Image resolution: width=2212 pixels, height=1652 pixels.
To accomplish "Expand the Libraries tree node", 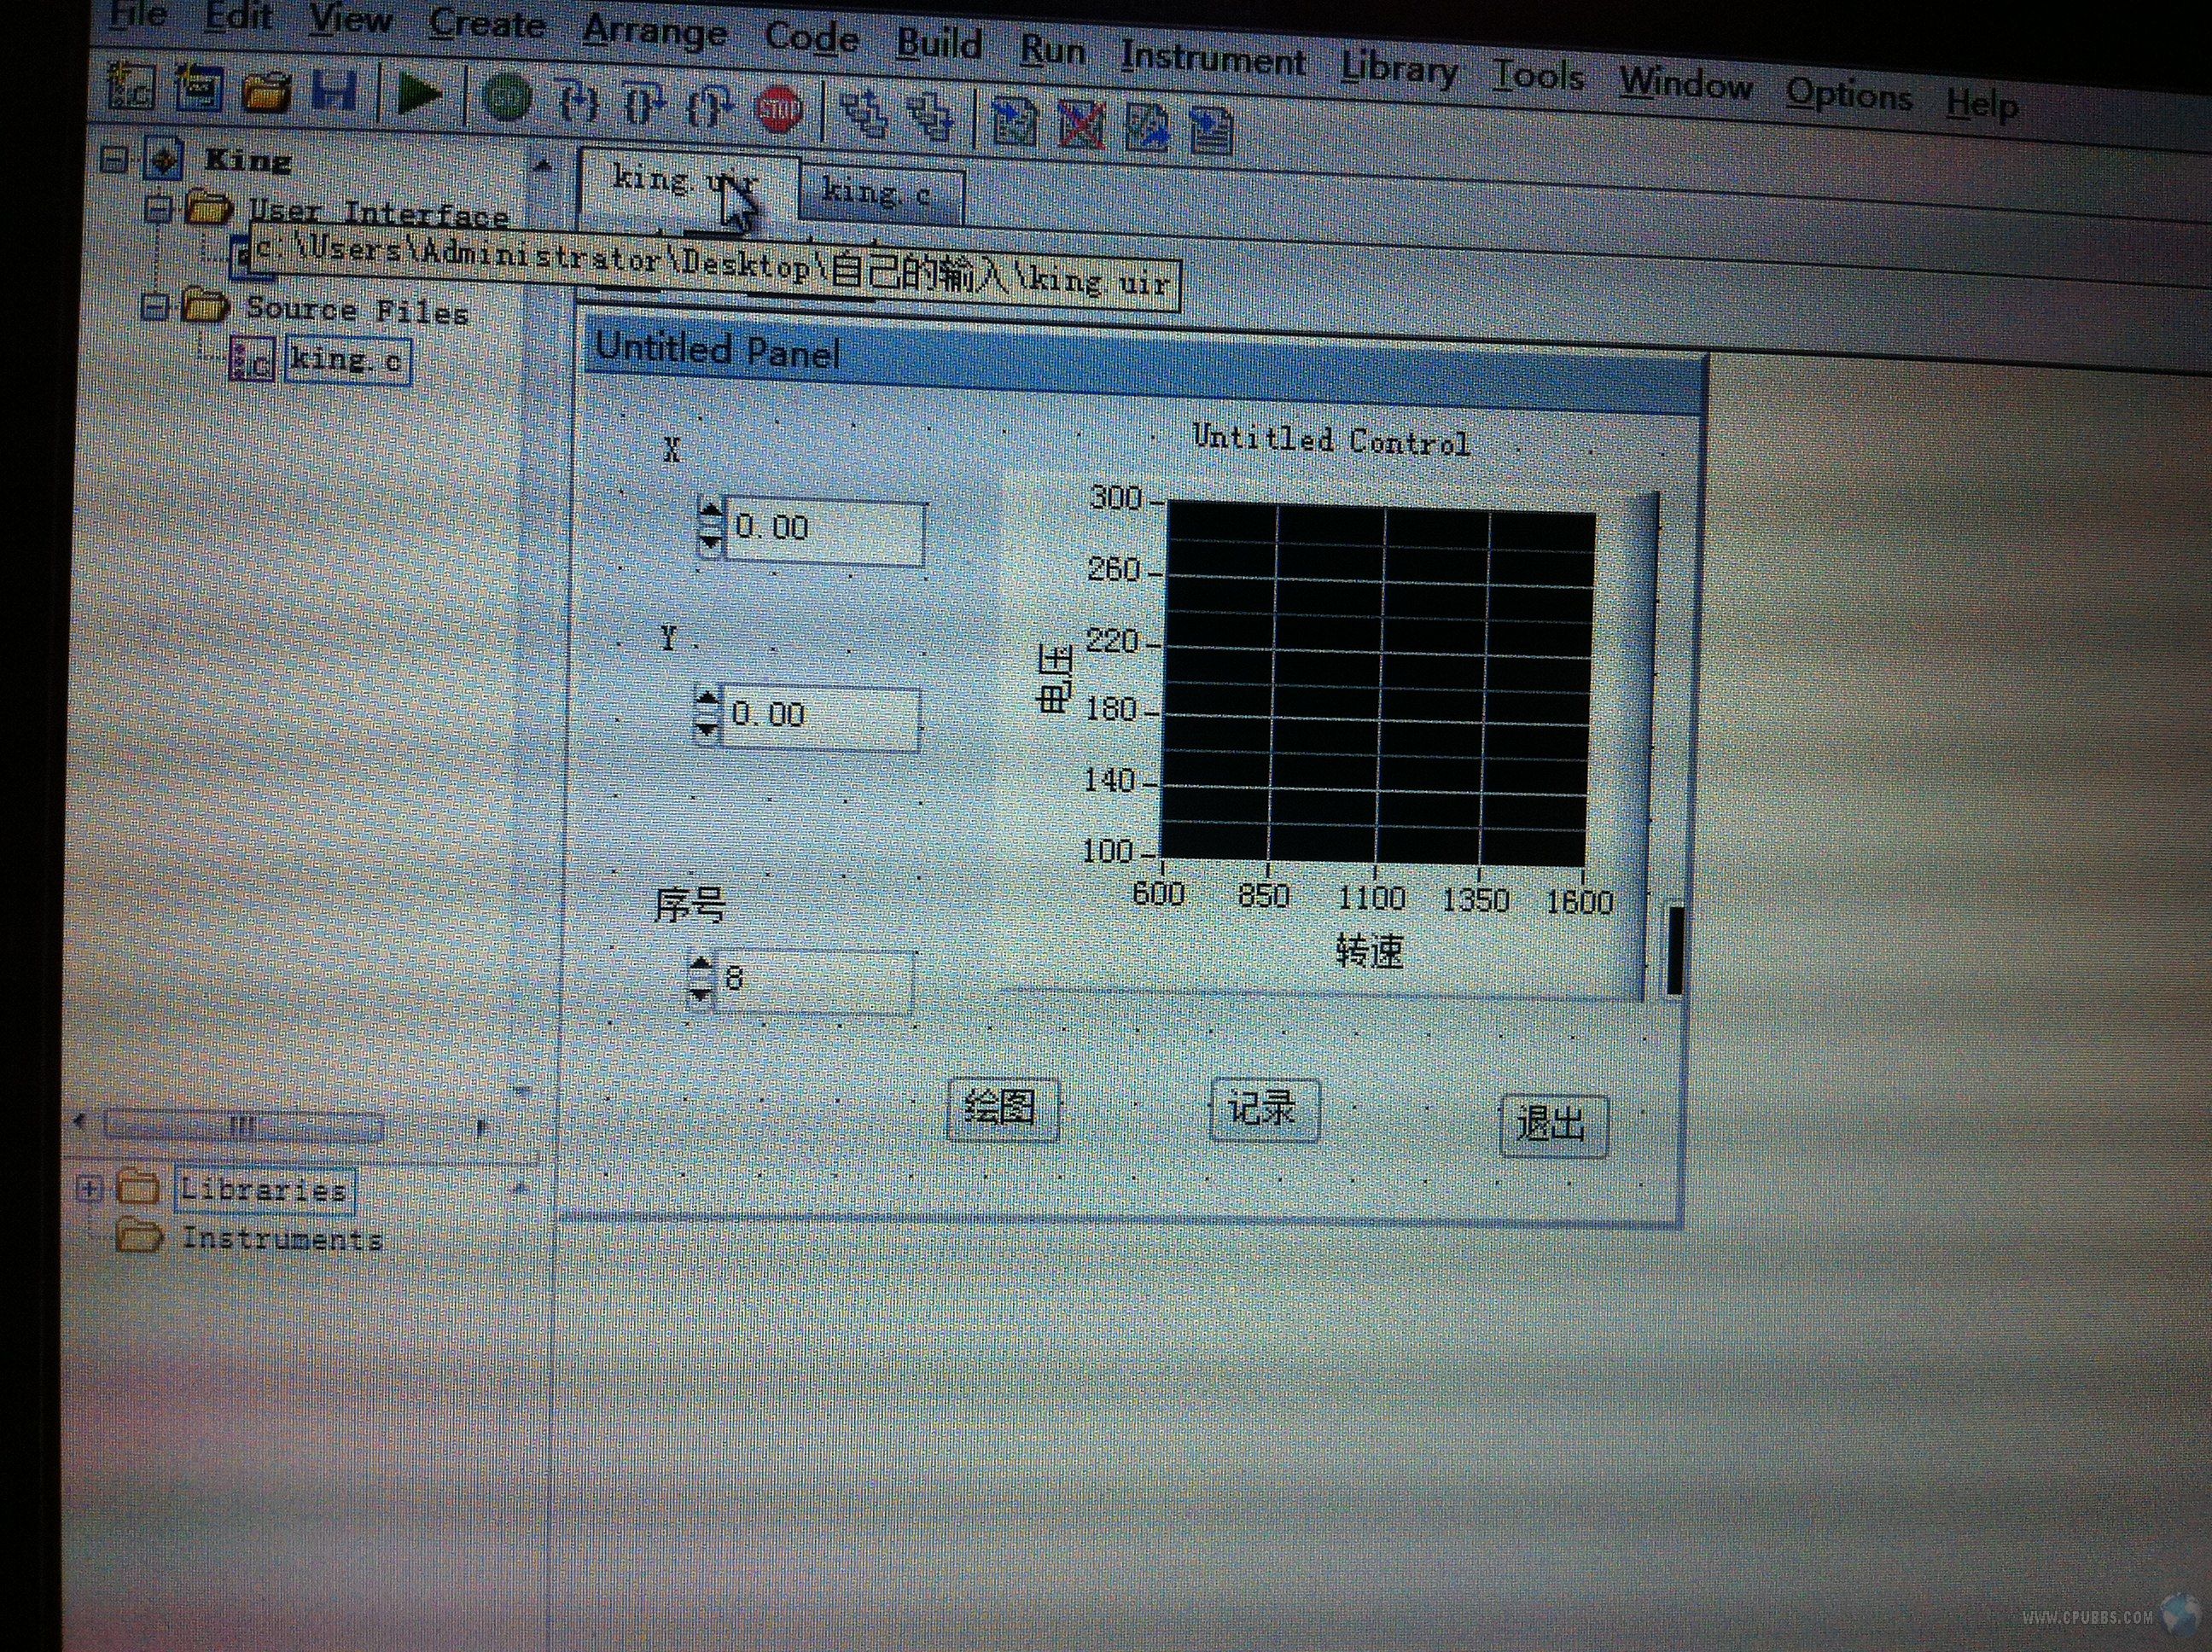I will point(90,1189).
